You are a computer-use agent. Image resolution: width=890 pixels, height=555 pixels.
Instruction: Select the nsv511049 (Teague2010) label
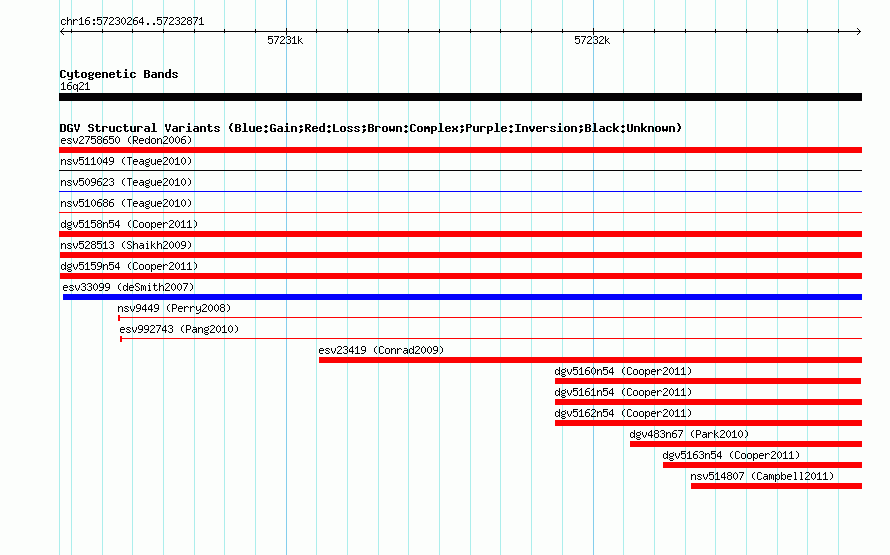click(126, 161)
